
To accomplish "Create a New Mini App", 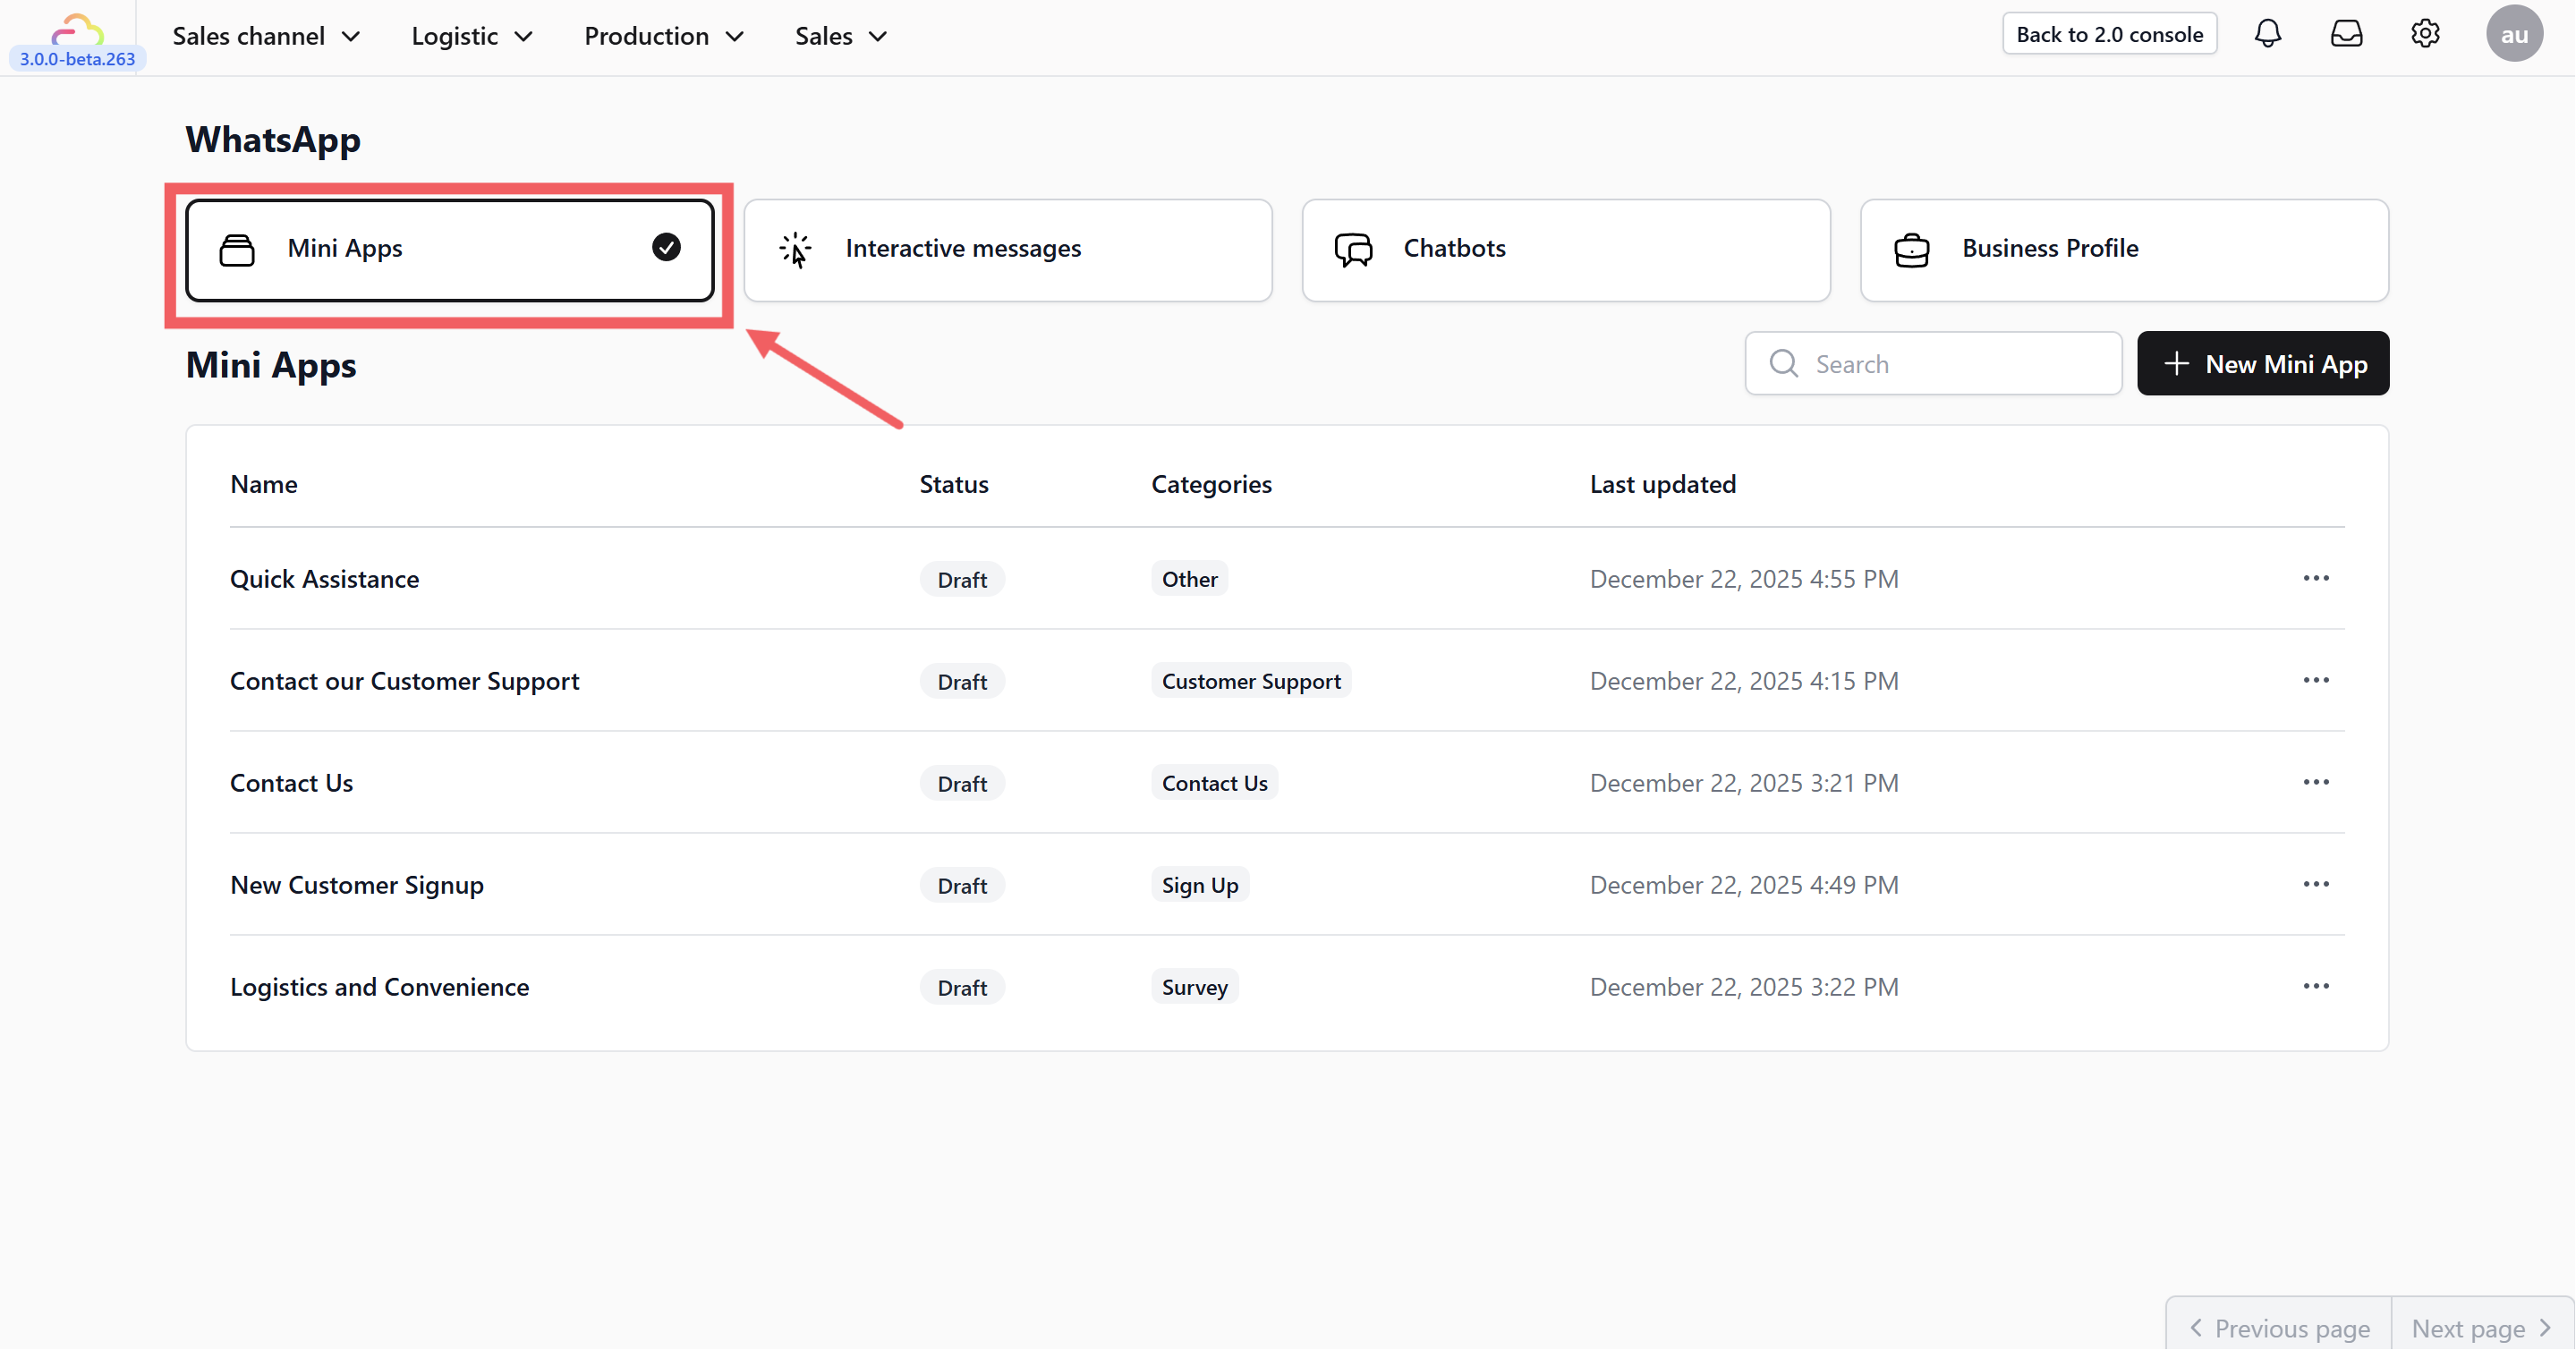I will coord(2263,363).
